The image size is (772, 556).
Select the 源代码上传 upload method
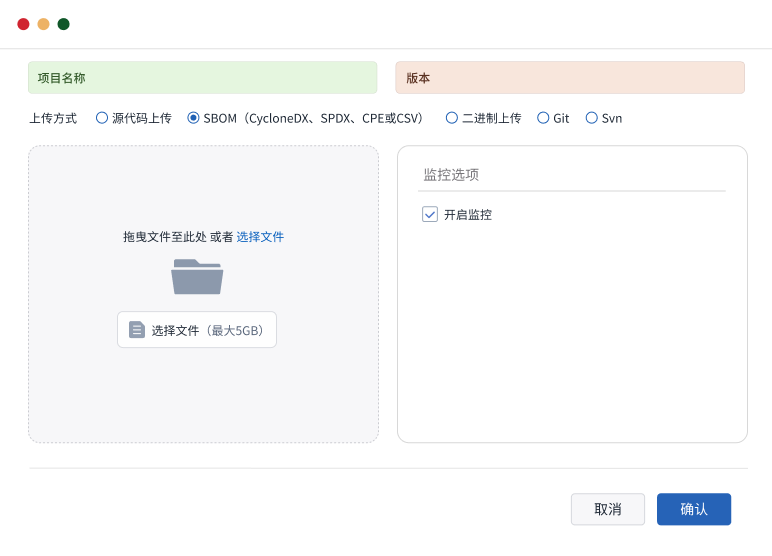102,118
